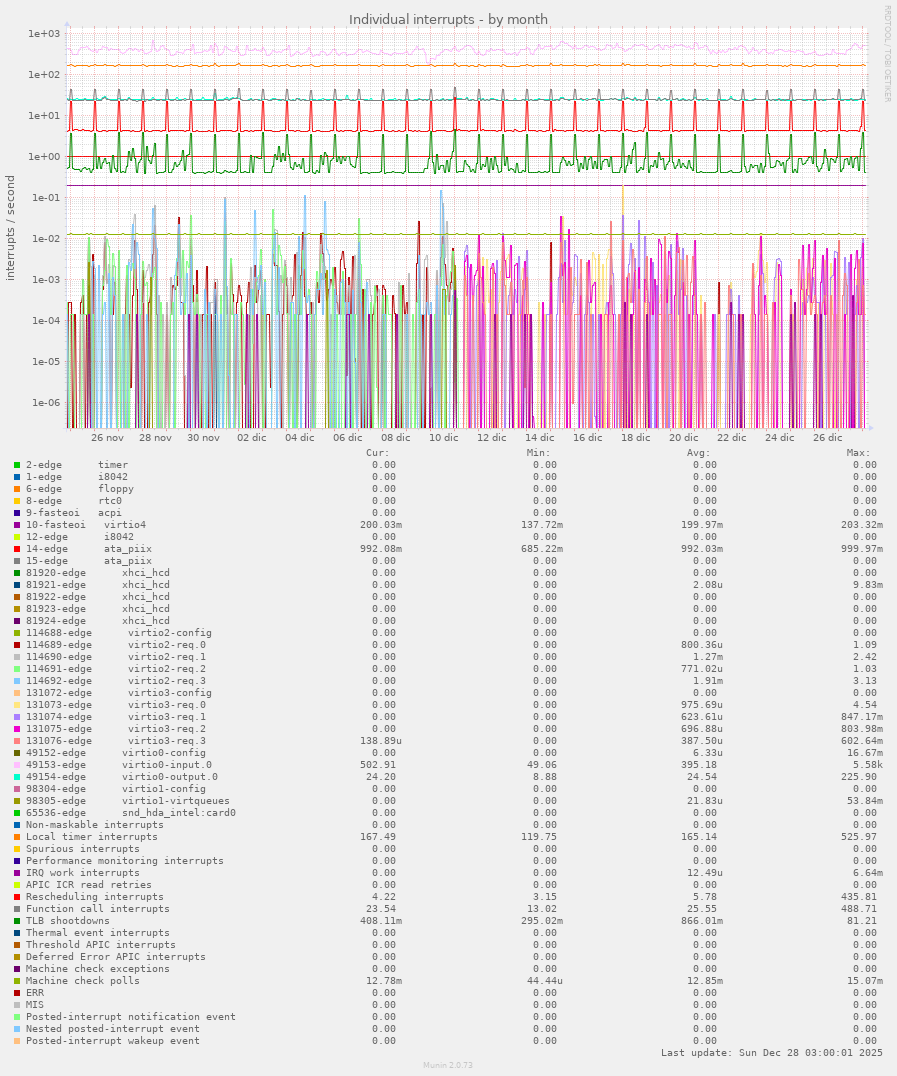Image resolution: width=897 pixels, height=1076 pixels.
Task: Click the Last update timestamp text
Action: [x=771, y=1053]
